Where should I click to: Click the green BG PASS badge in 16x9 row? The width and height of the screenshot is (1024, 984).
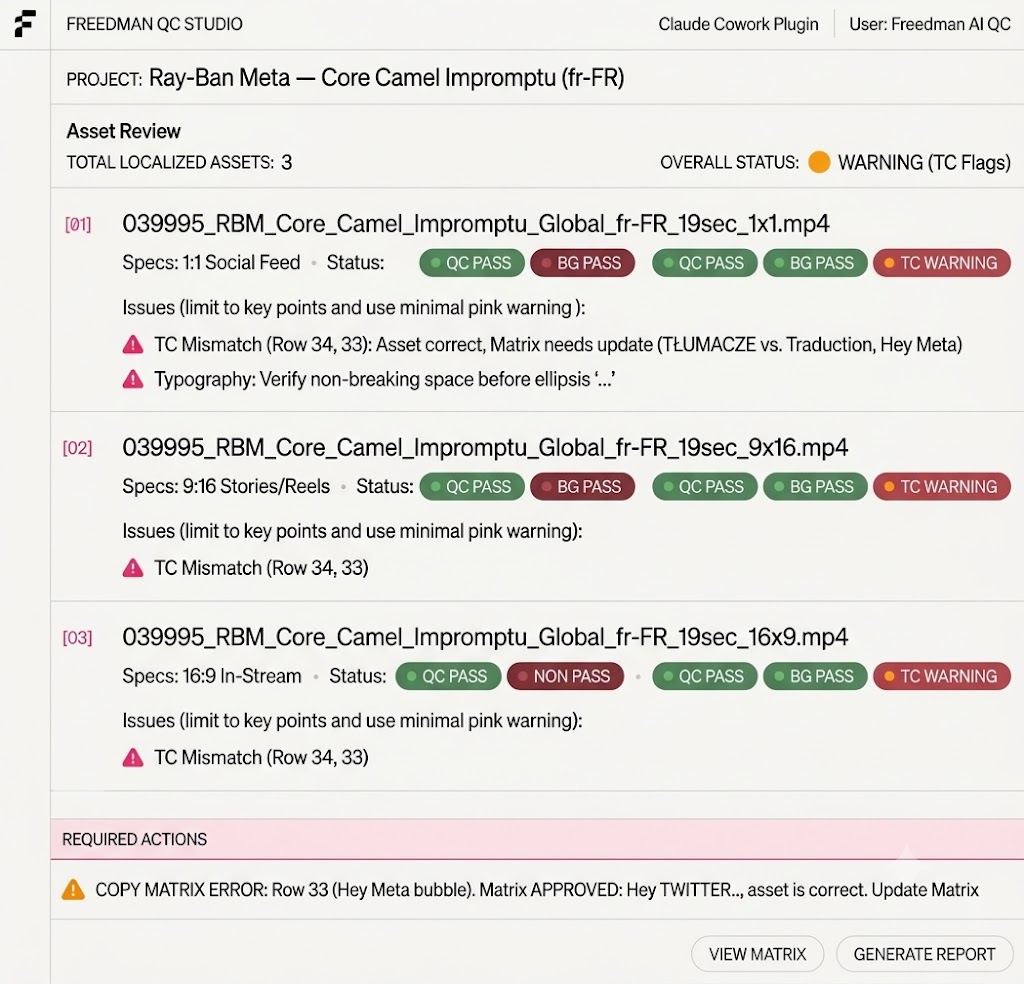(x=815, y=676)
